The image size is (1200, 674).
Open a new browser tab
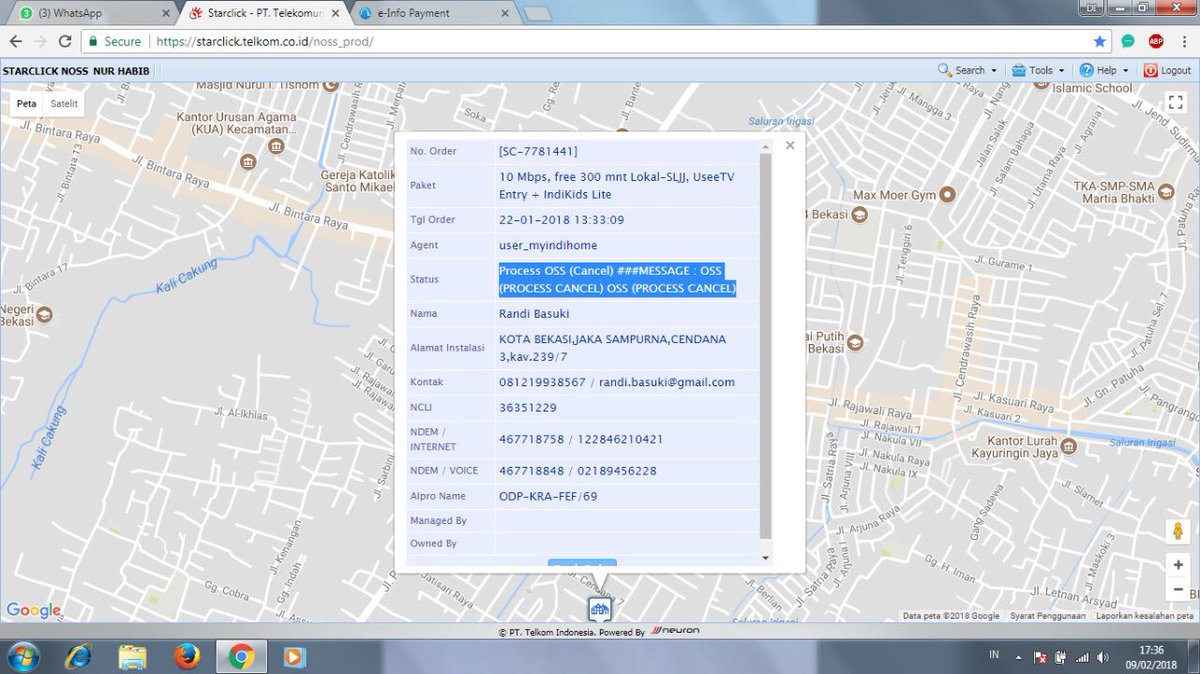tap(536, 14)
